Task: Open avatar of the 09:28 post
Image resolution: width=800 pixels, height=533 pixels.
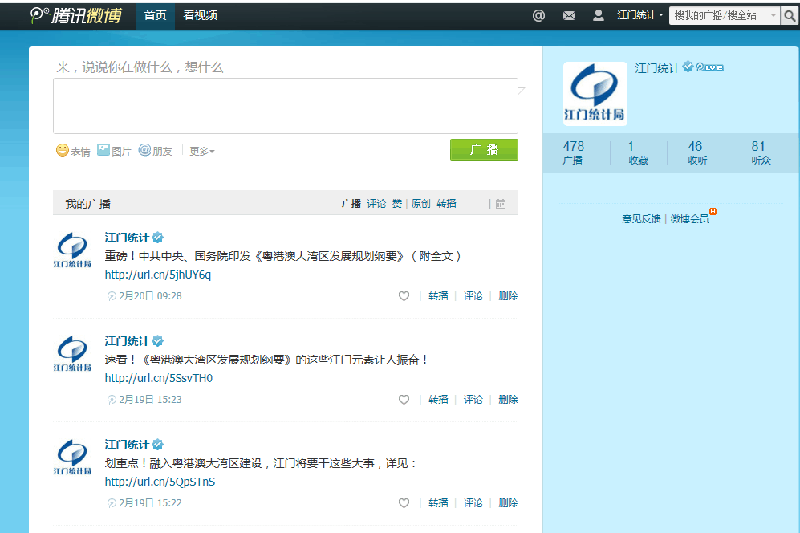Action: (x=72, y=250)
